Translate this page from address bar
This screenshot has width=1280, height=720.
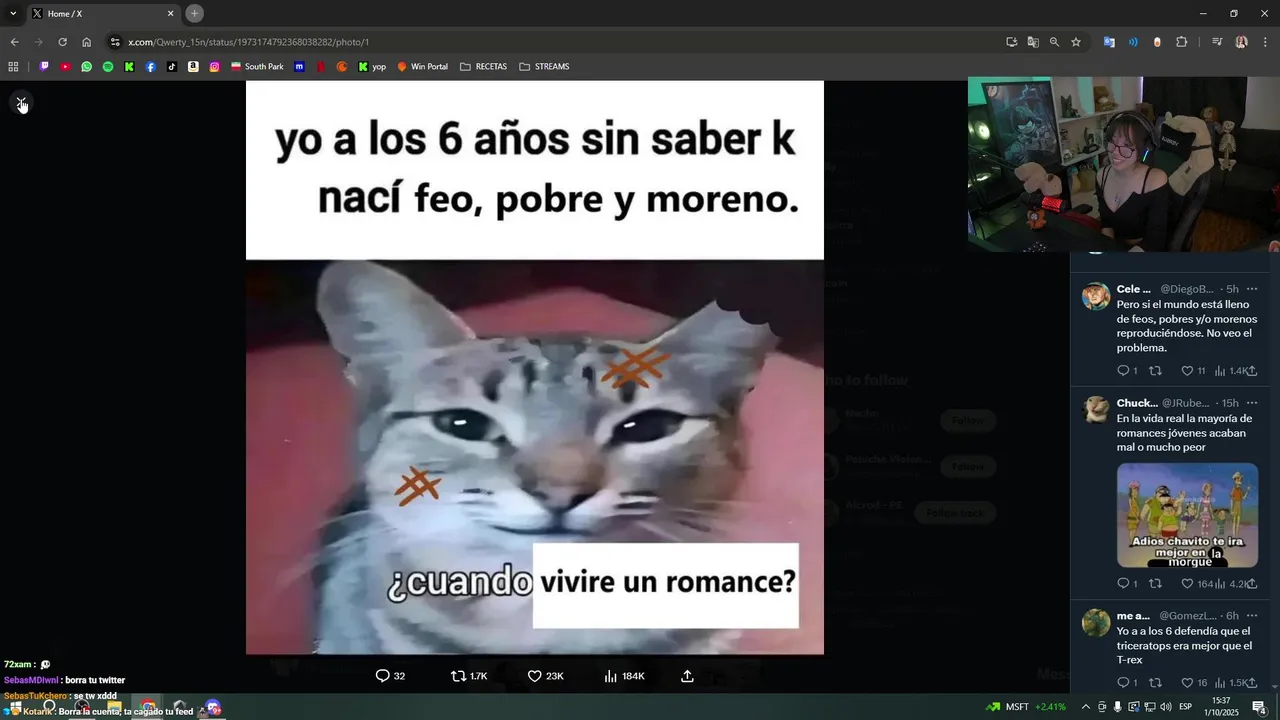pos(1033,42)
